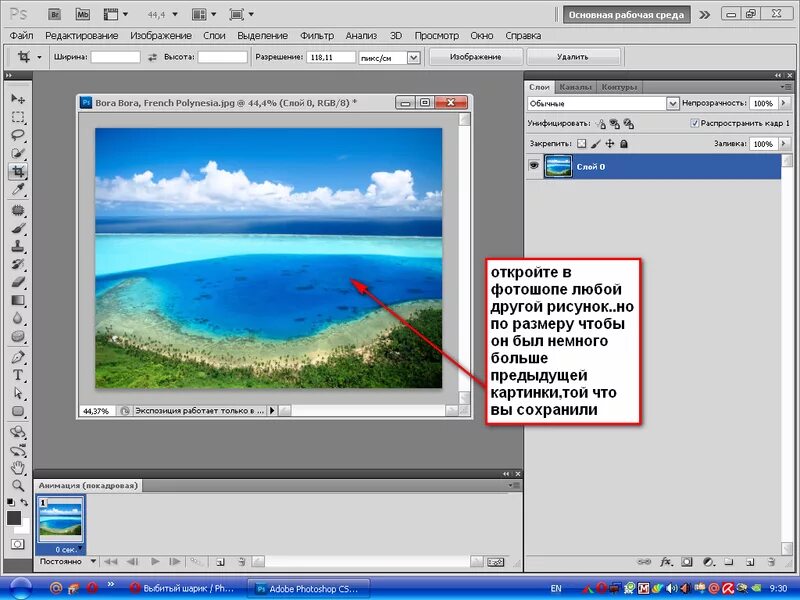Toggle unify layer style
Viewport: 800px width, 600px height.
click(629, 123)
